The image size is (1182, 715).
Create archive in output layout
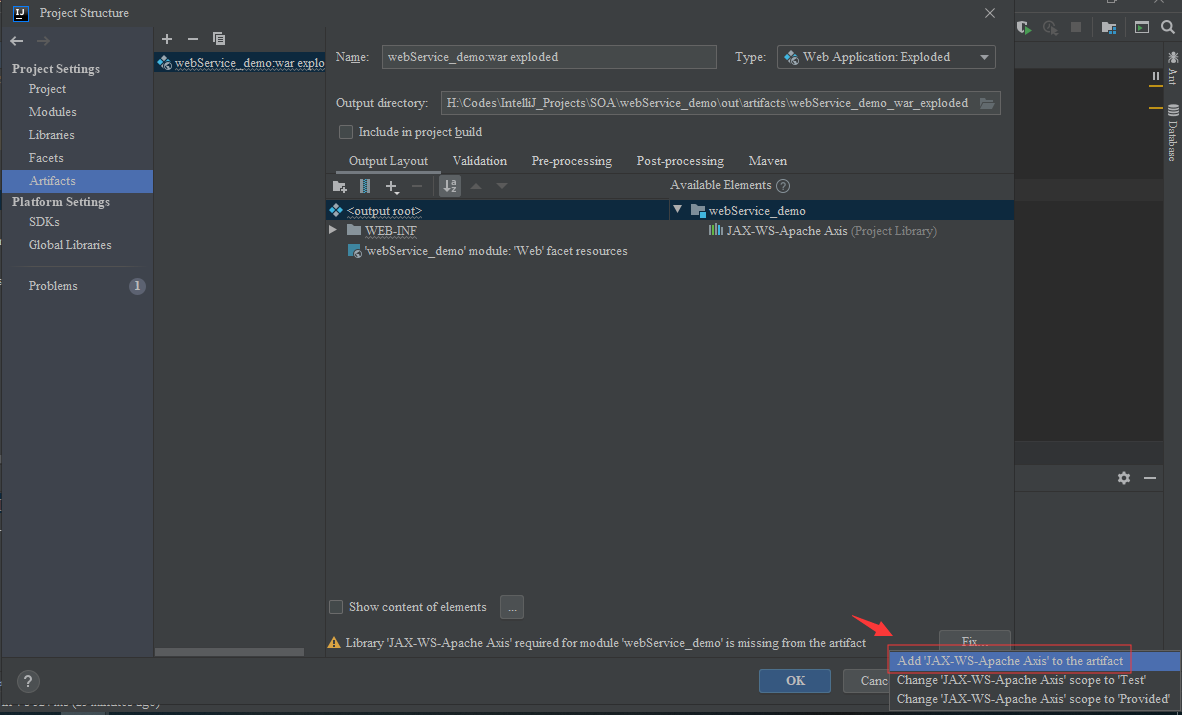pyautogui.click(x=365, y=186)
